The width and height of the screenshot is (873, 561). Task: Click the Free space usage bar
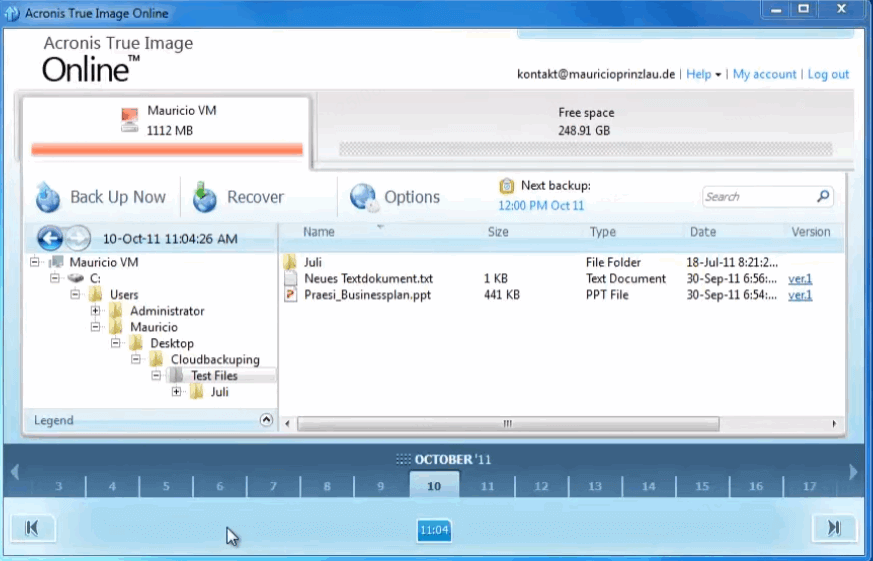click(x=586, y=149)
